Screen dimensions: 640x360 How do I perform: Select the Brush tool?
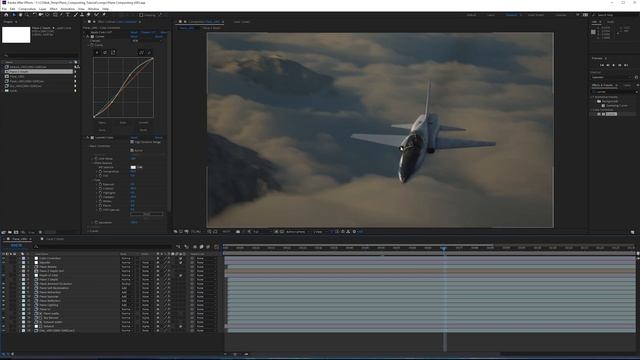[x=76, y=15]
